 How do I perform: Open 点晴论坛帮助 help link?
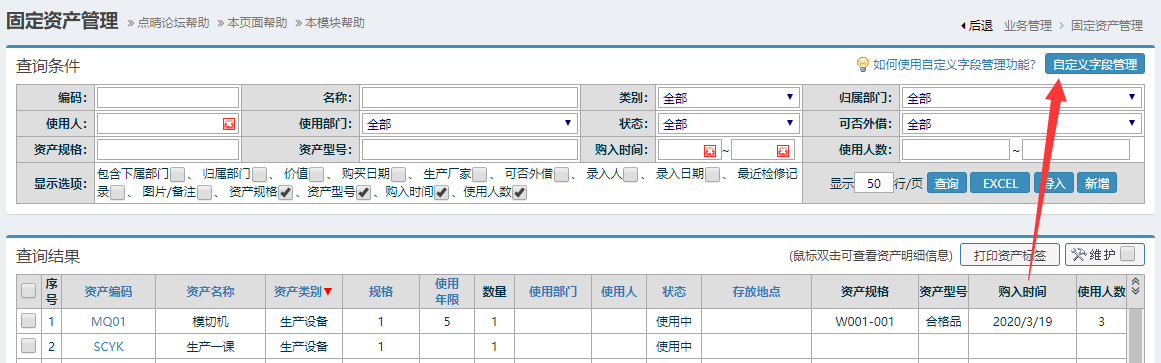point(173,22)
